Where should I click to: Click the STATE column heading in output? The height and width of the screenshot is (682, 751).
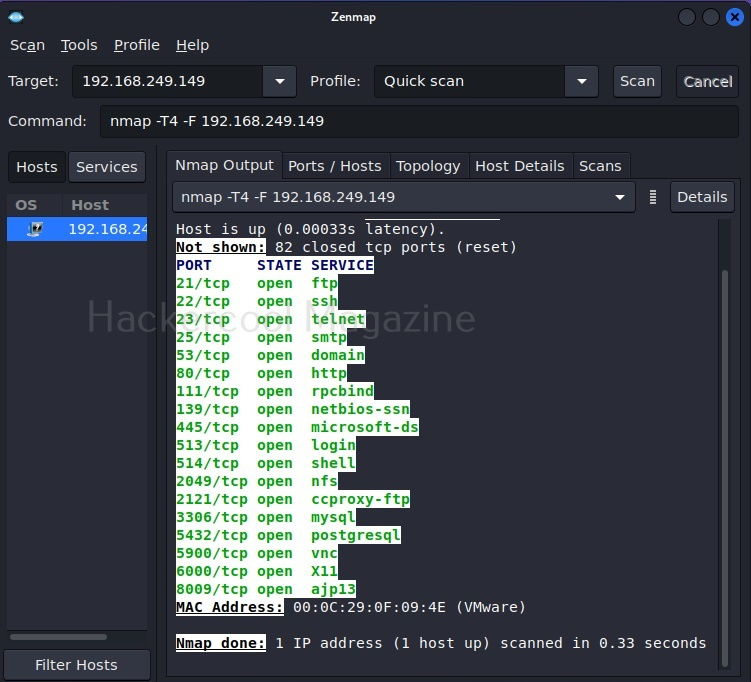(x=279, y=265)
